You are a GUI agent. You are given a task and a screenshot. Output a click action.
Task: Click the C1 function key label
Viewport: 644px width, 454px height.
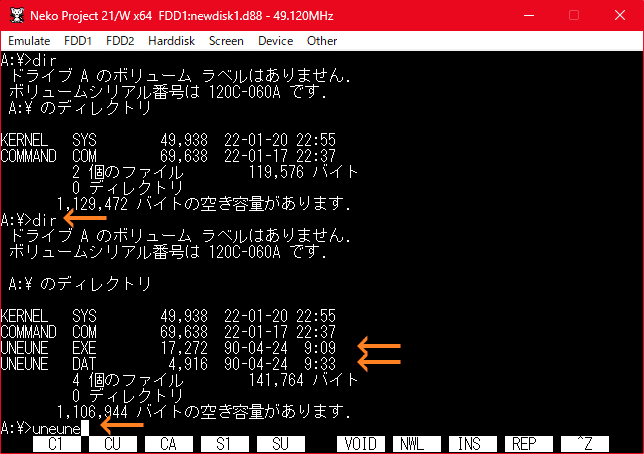pyautogui.click(x=57, y=444)
